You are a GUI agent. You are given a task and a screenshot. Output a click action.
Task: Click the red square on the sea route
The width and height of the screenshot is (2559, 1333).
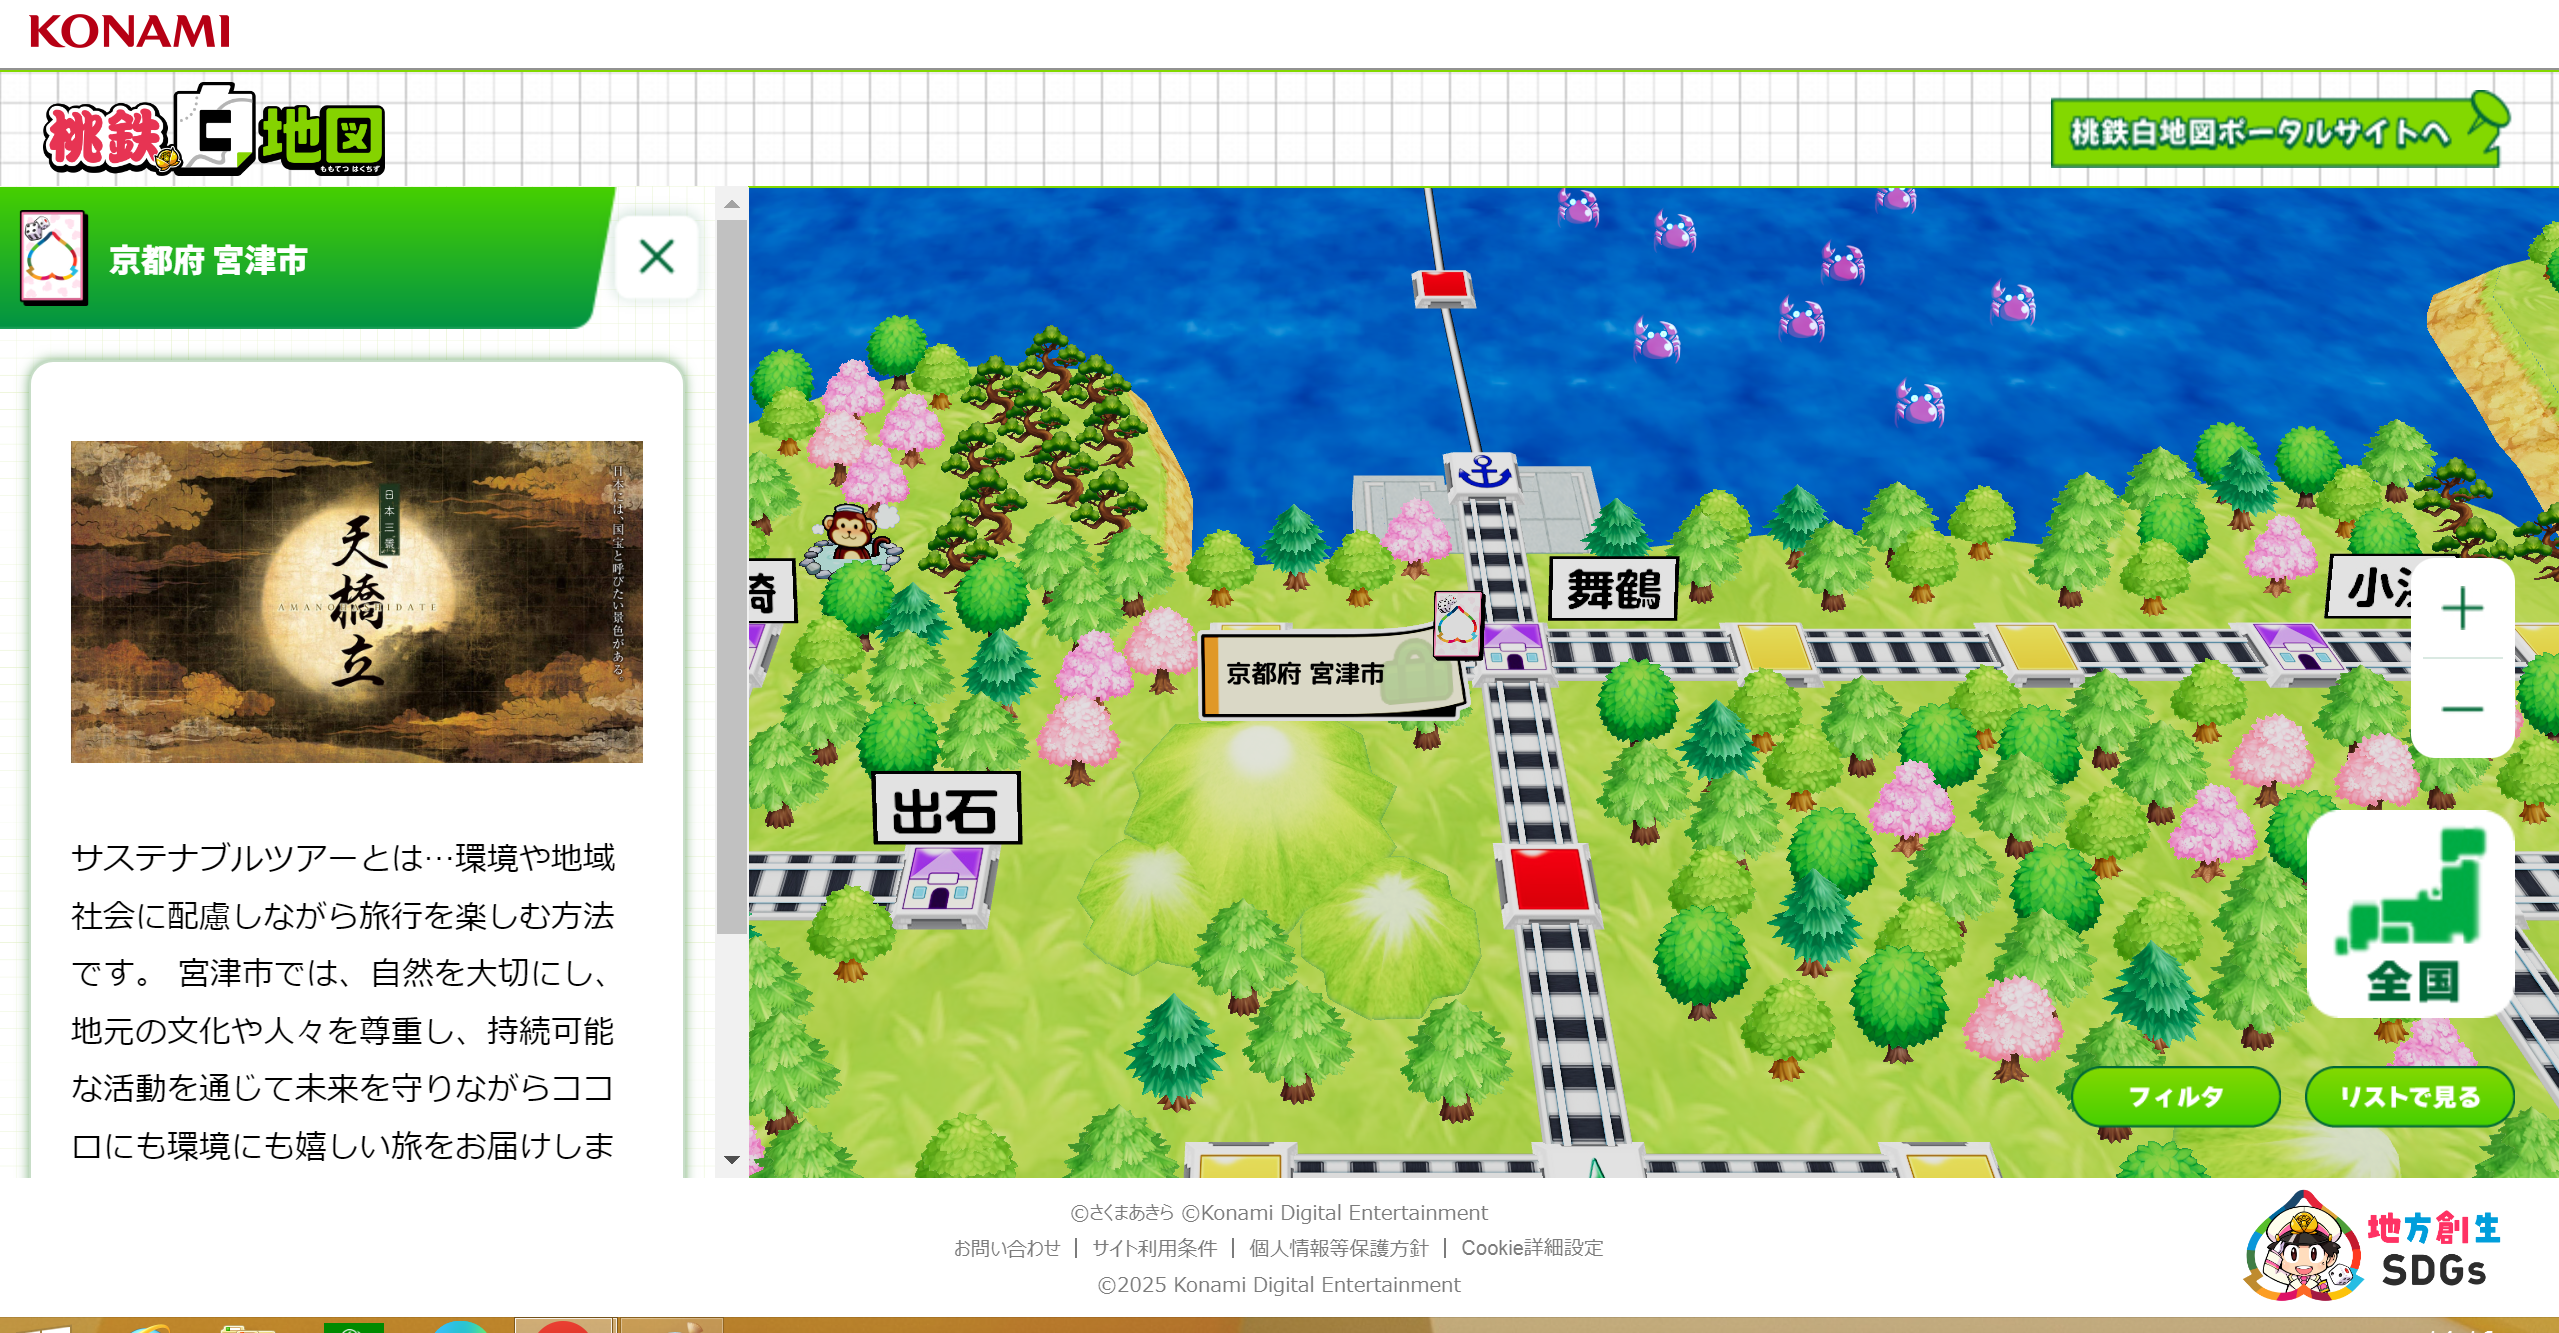[x=1443, y=287]
